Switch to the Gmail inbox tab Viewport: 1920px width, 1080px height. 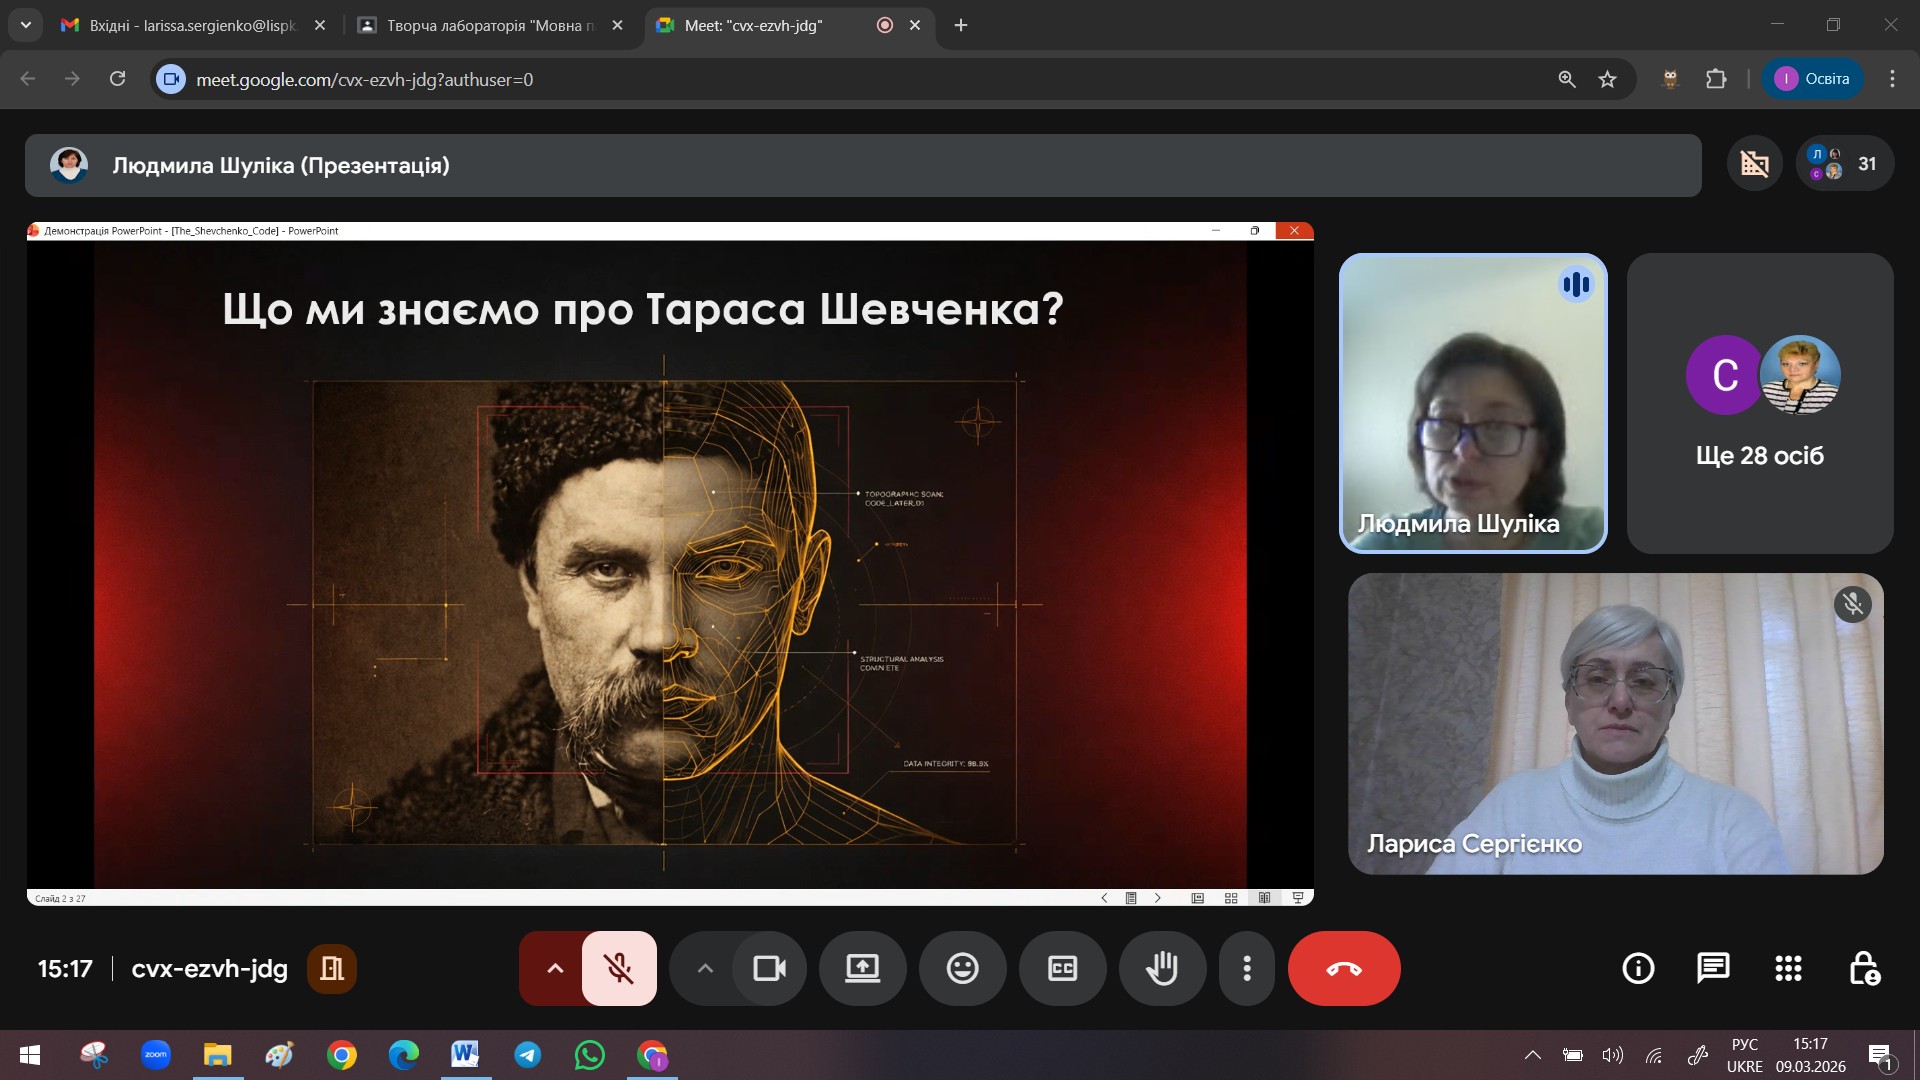[x=190, y=25]
